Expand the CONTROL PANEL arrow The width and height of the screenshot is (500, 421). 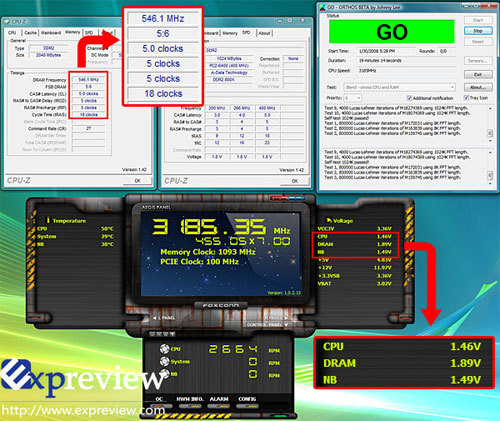pyautogui.click(x=286, y=325)
